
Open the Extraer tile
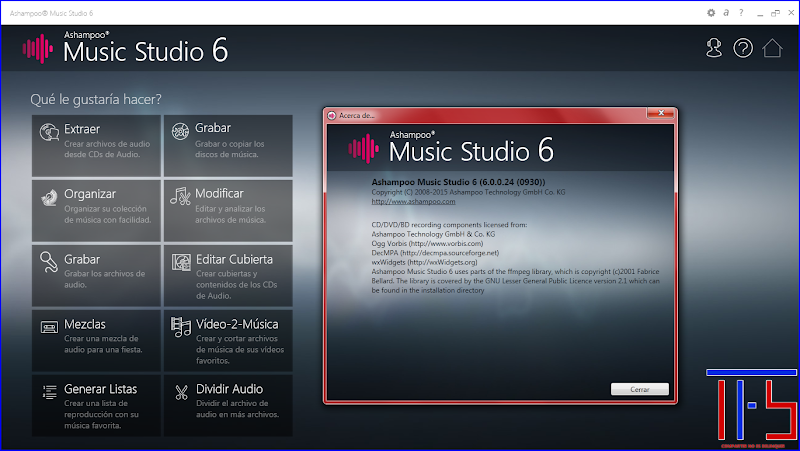[x=96, y=145]
